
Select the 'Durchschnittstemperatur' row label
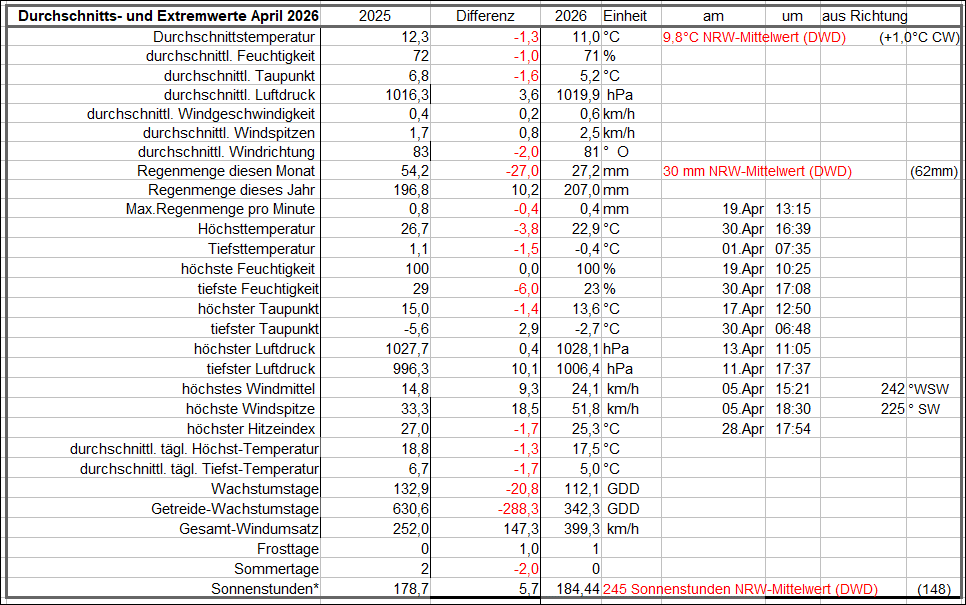point(234,38)
